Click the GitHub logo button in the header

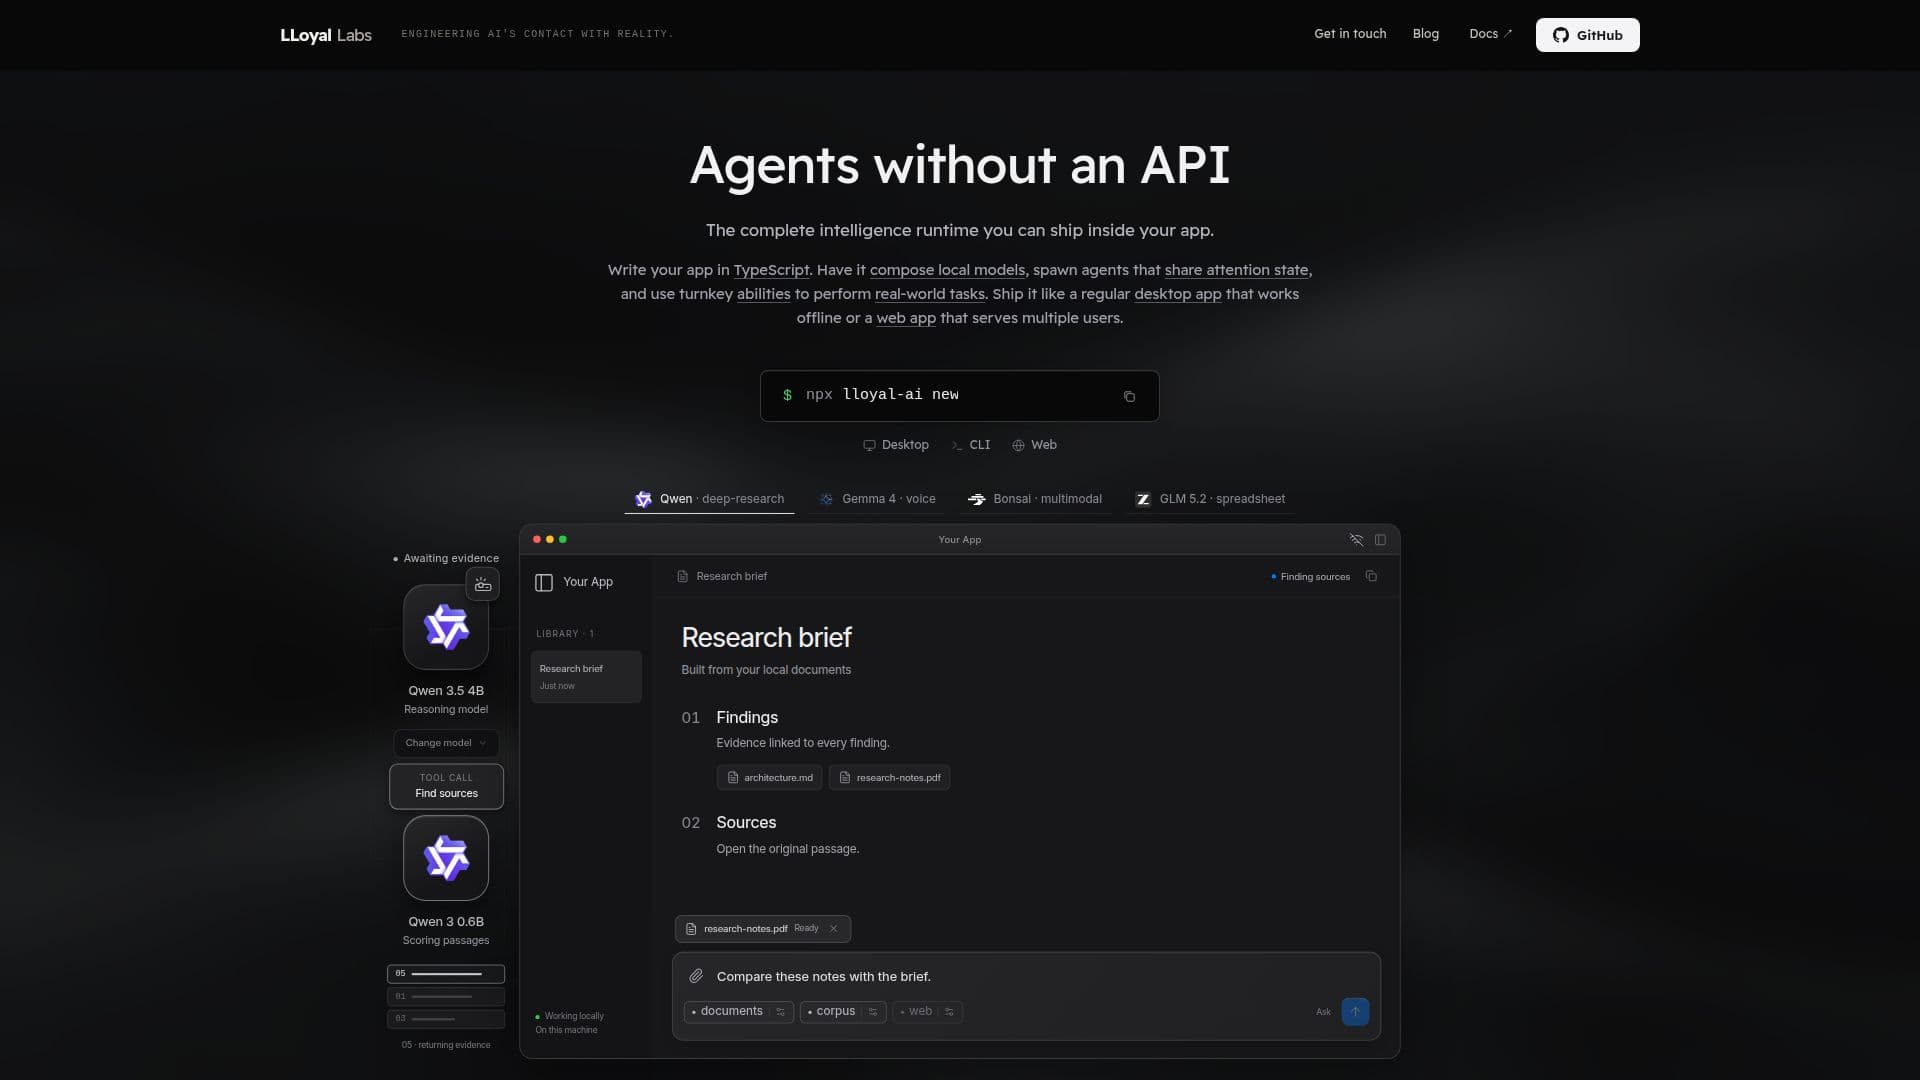[x=1587, y=35]
